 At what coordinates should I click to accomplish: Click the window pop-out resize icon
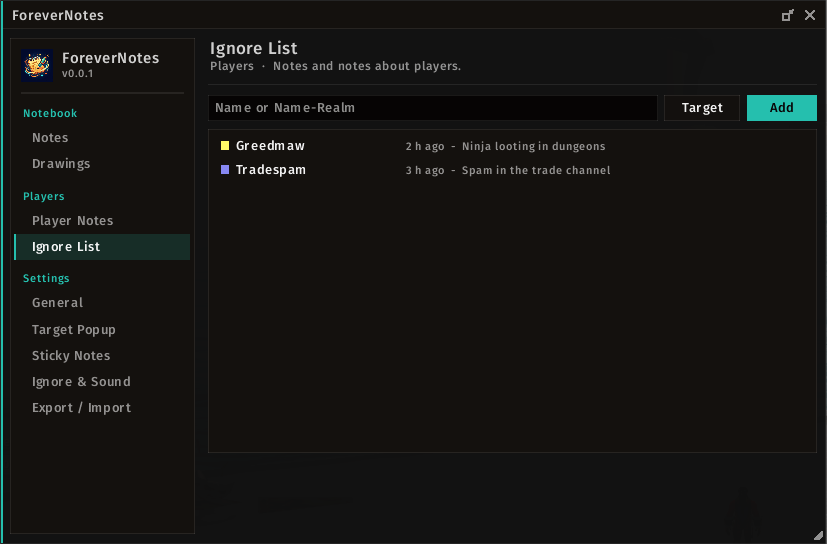click(x=787, y=15)
